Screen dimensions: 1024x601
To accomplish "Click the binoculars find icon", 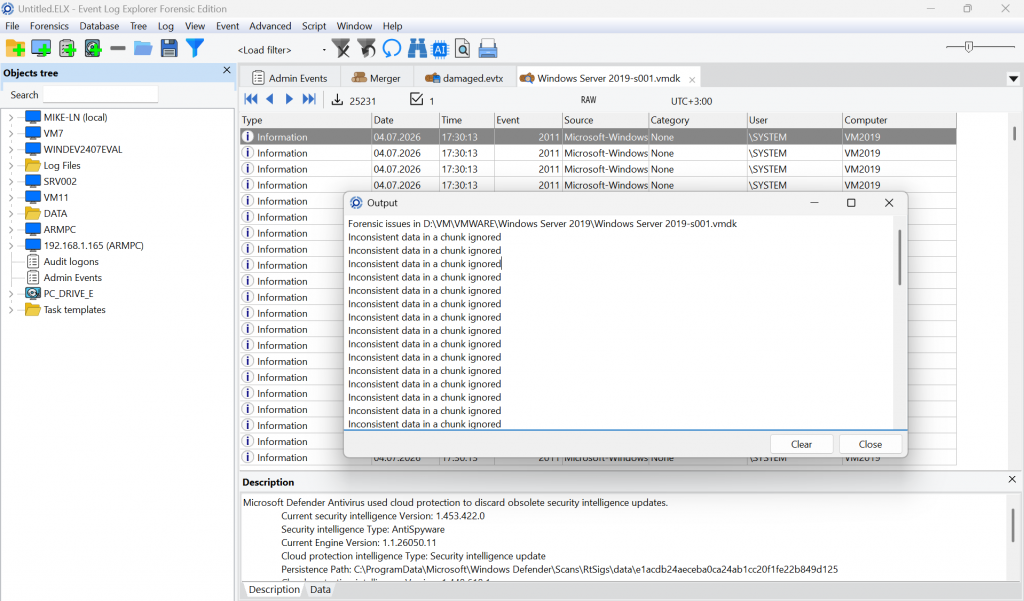I will [417, 48].
